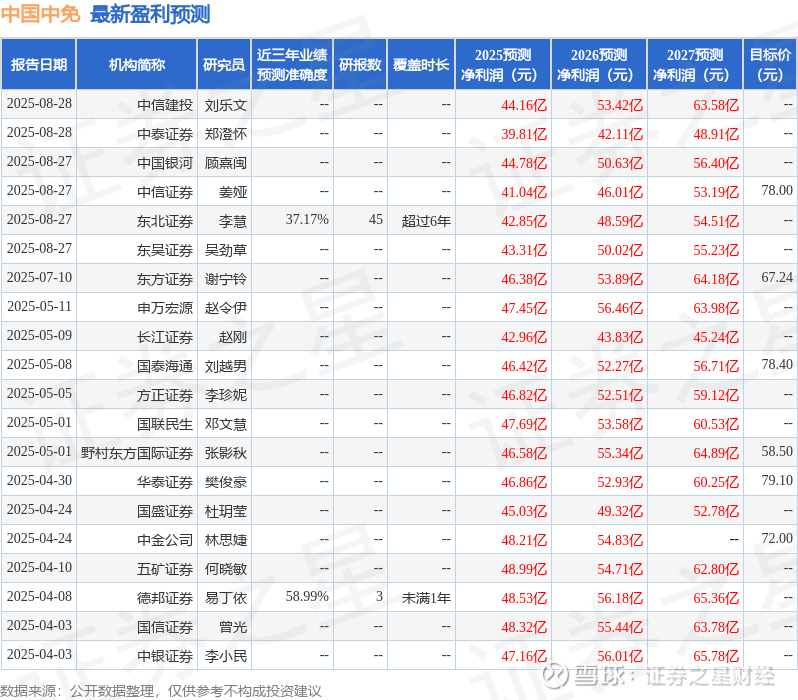This screenshot has width=798, height=700.
Task: Click the 野村东方国际证券 institution cell
Action: pos(137,454)
